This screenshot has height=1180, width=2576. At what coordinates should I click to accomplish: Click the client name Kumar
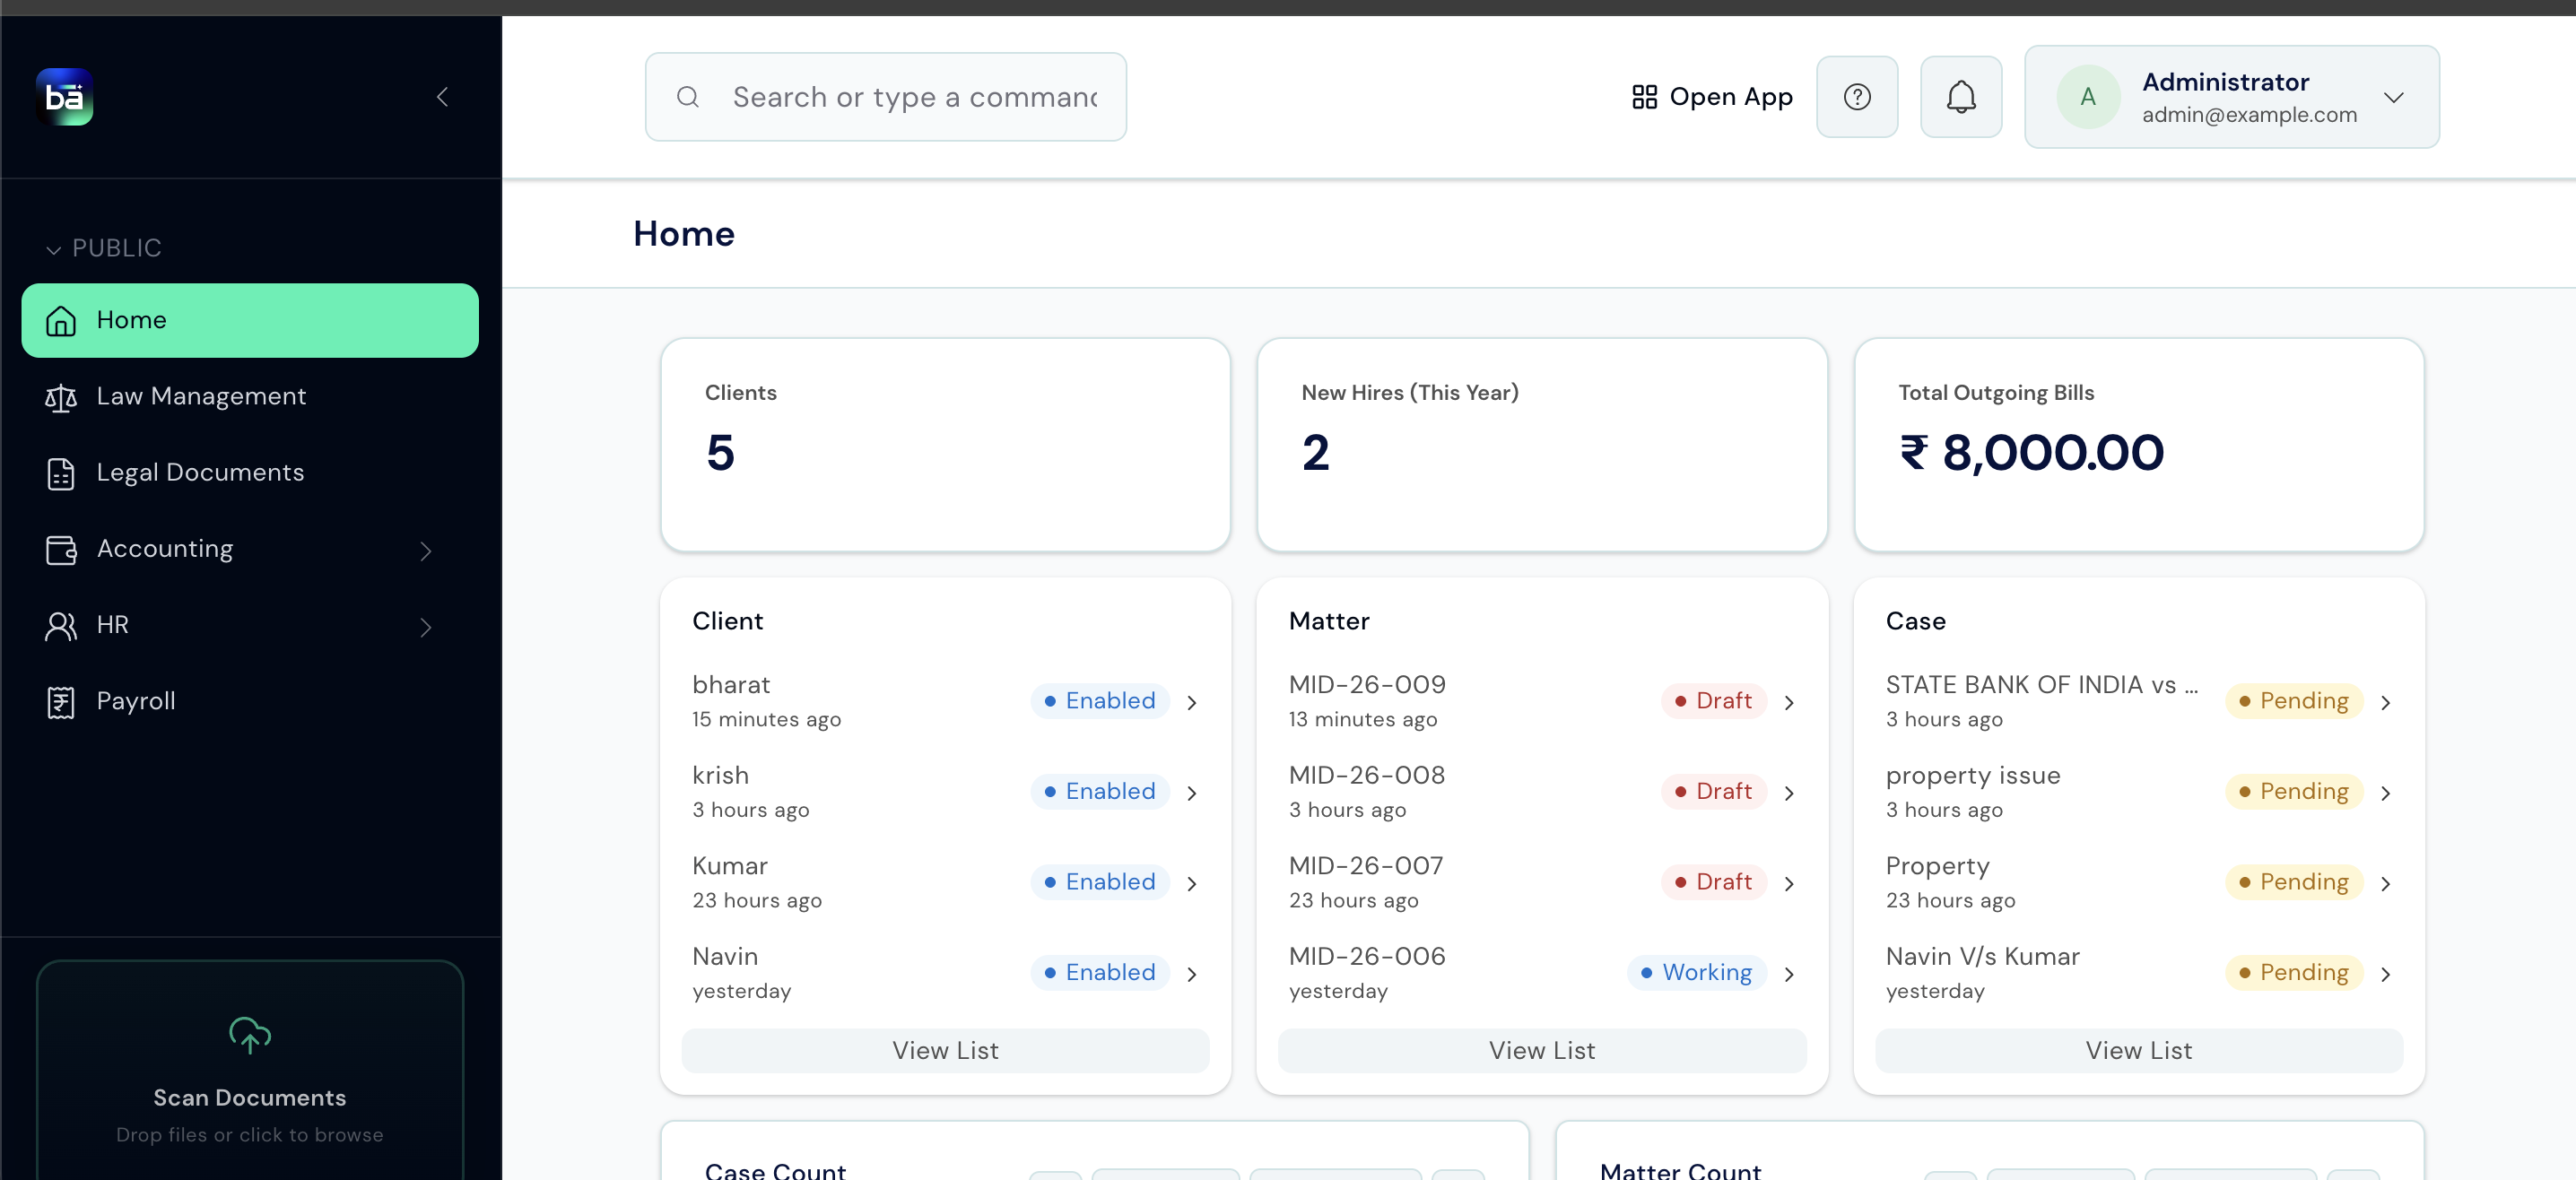click(730, 866)
